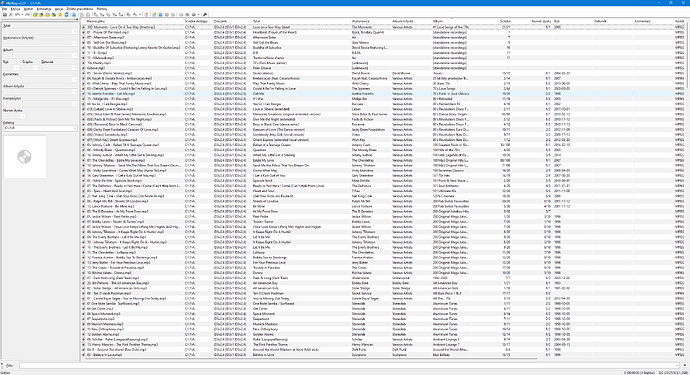Open the Katalog directory combo box
690x375 pixels.
click(x=40, y=128)
